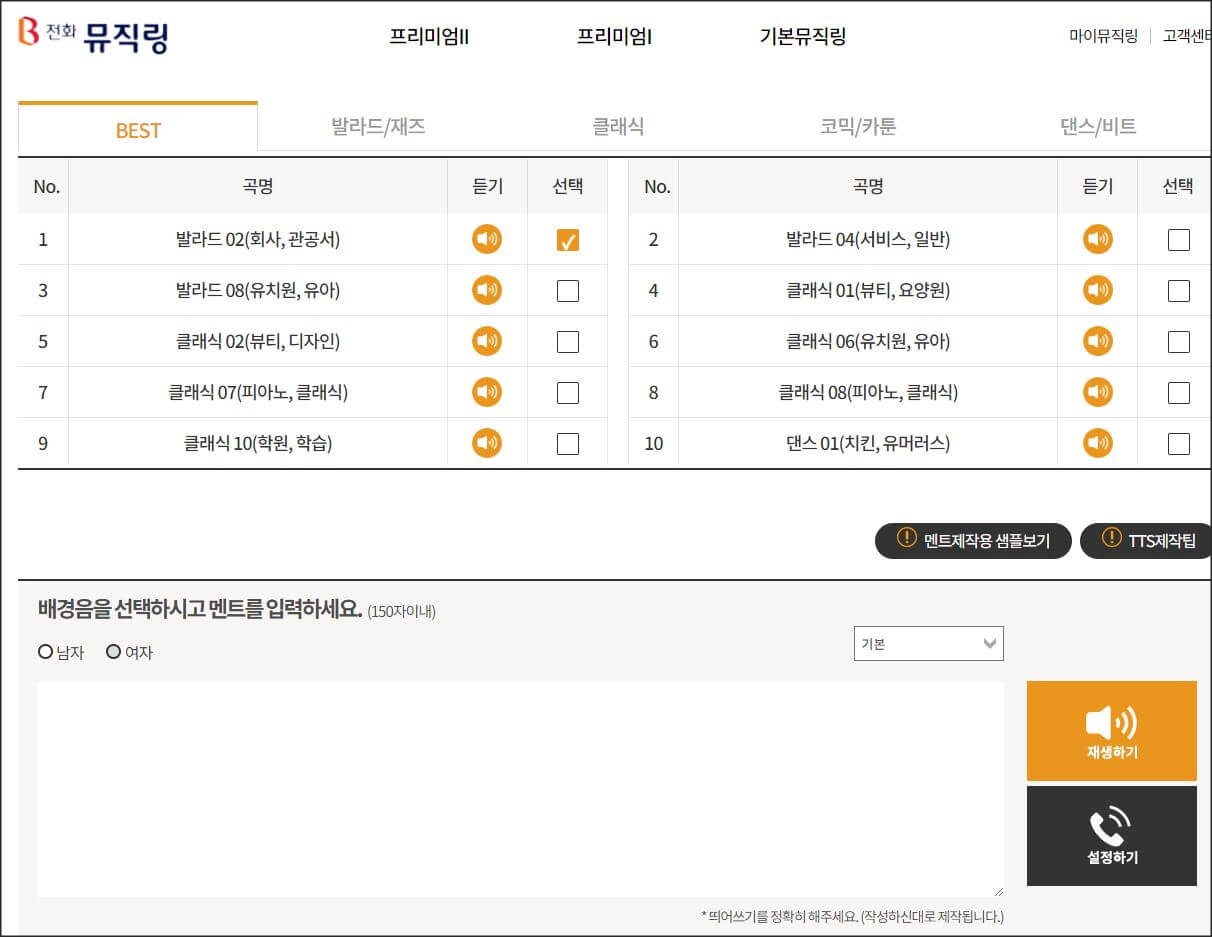1212x937 pixels.
Task: Open the 기본 voice style dropdown
Action: pos(928,643)
